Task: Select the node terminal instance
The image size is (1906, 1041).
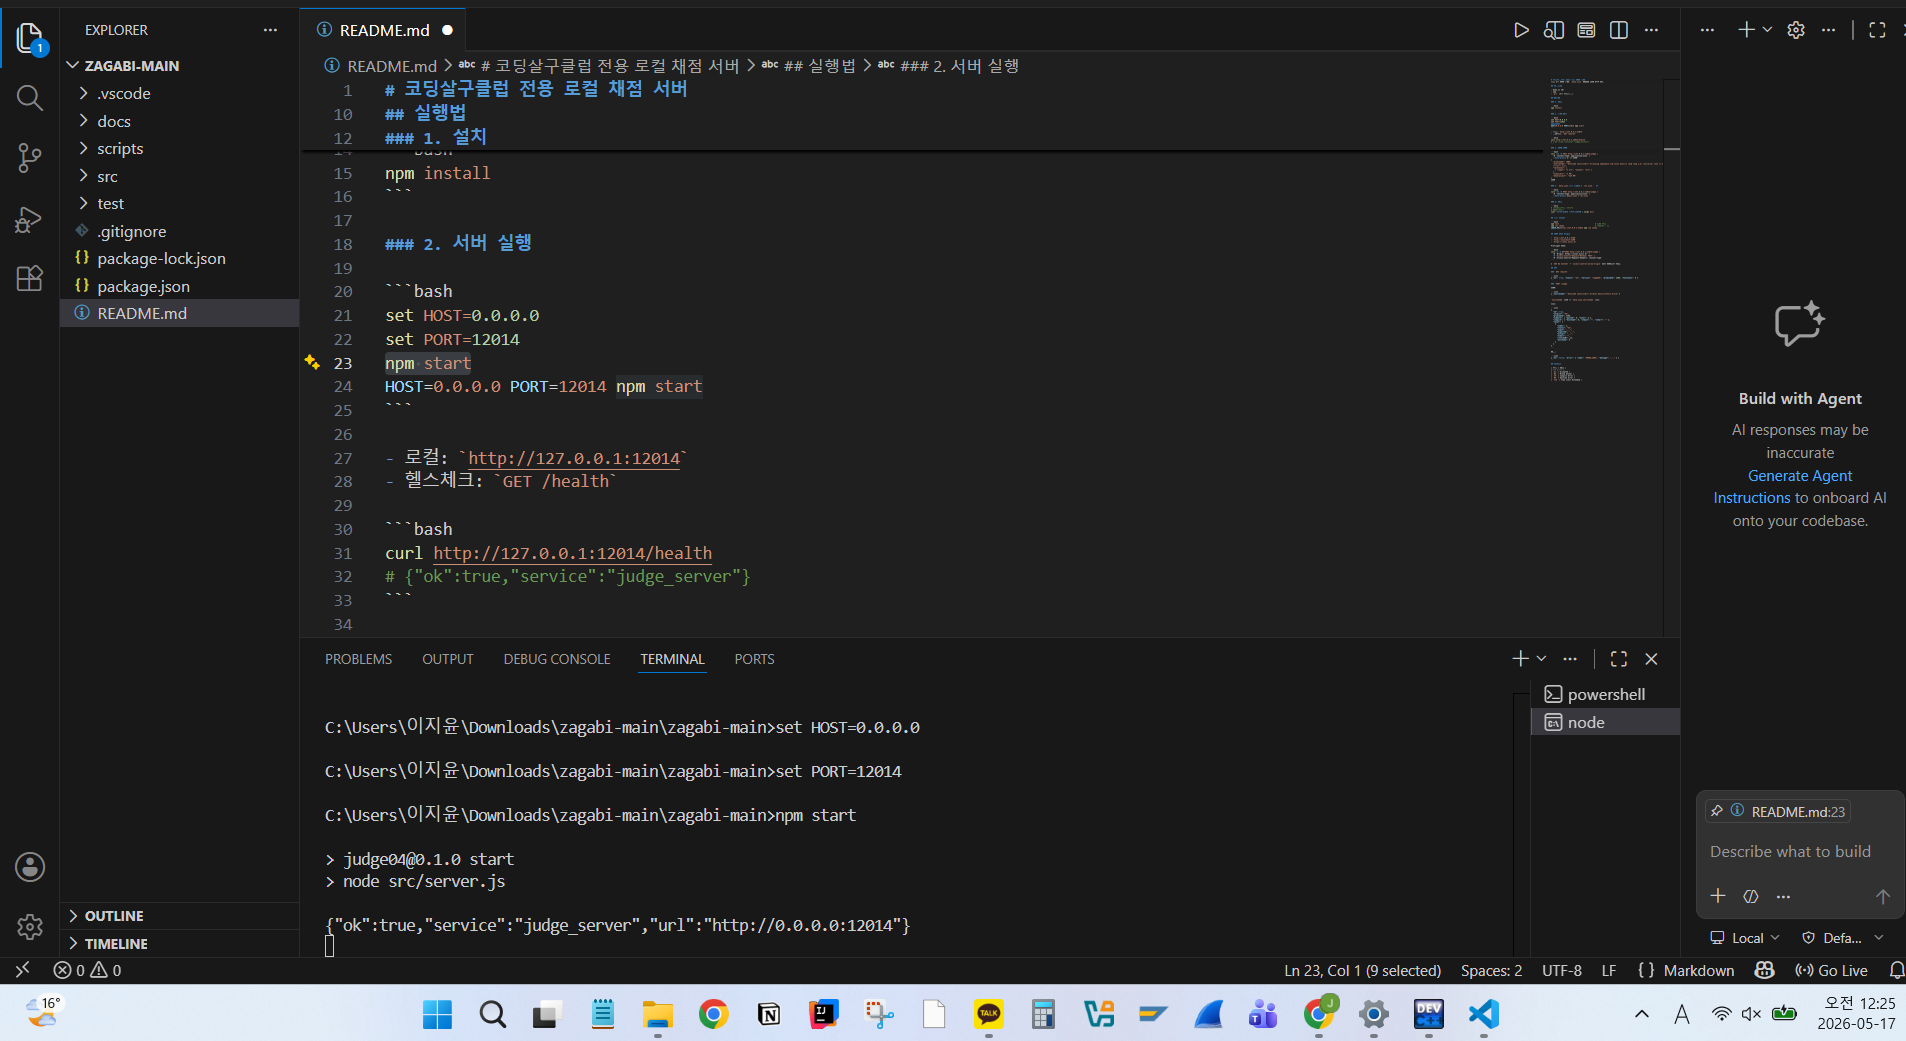Action: pos(1605,722)
